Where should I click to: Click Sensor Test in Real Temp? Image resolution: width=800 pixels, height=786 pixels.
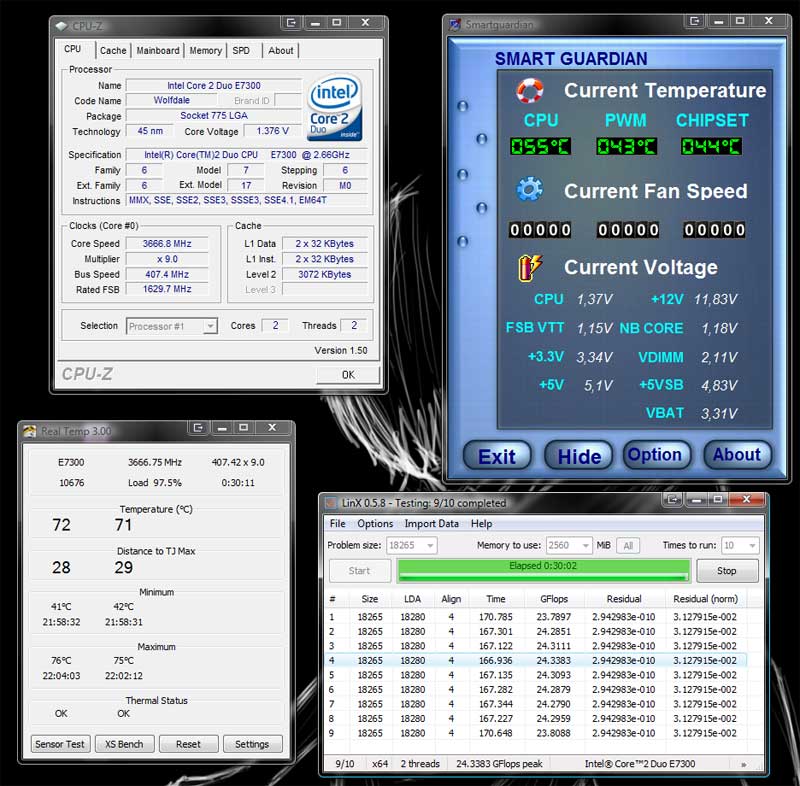60,744
